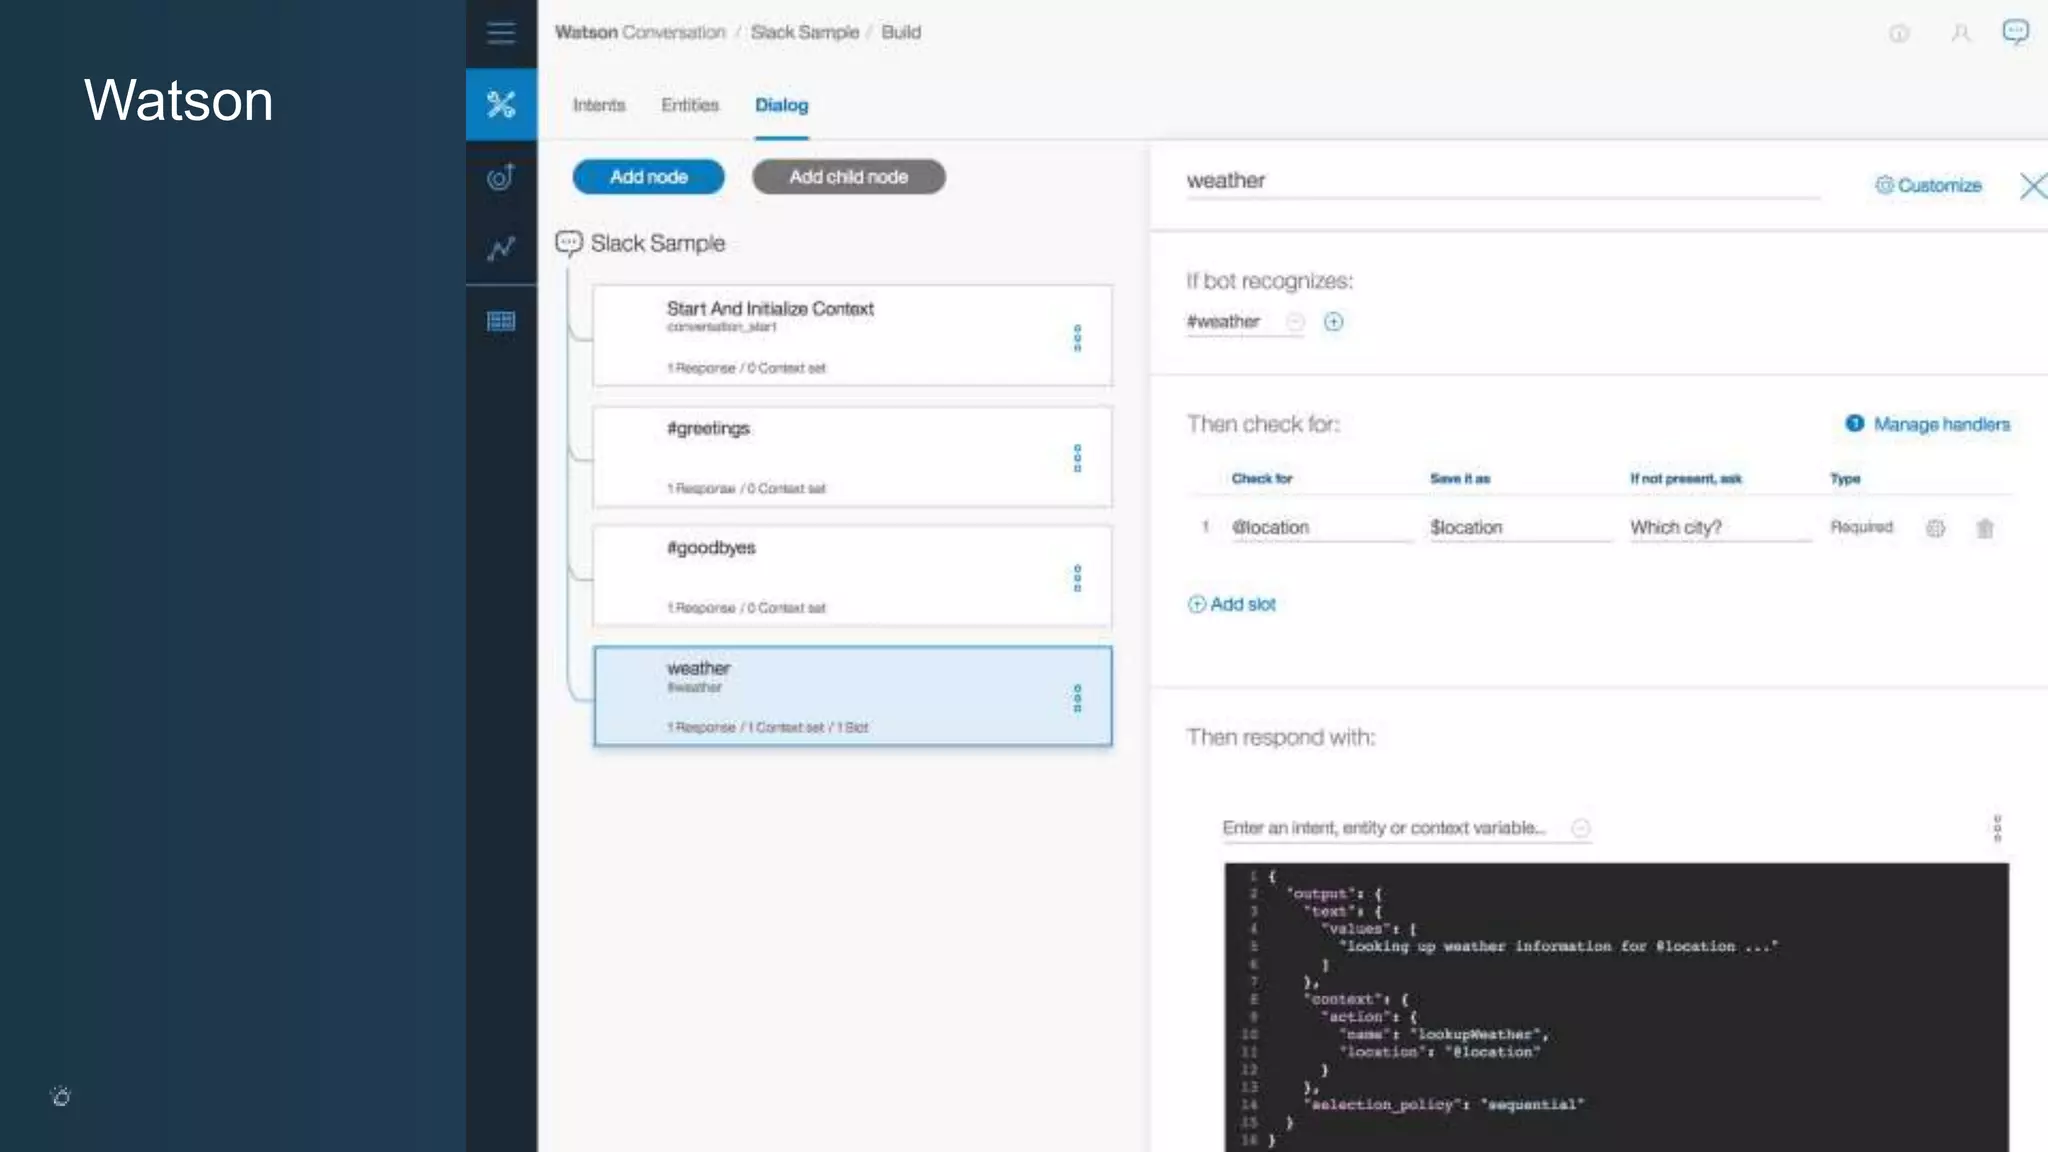
Task: Open settings gear for @location slot
Action: (x=1936, y=528)
